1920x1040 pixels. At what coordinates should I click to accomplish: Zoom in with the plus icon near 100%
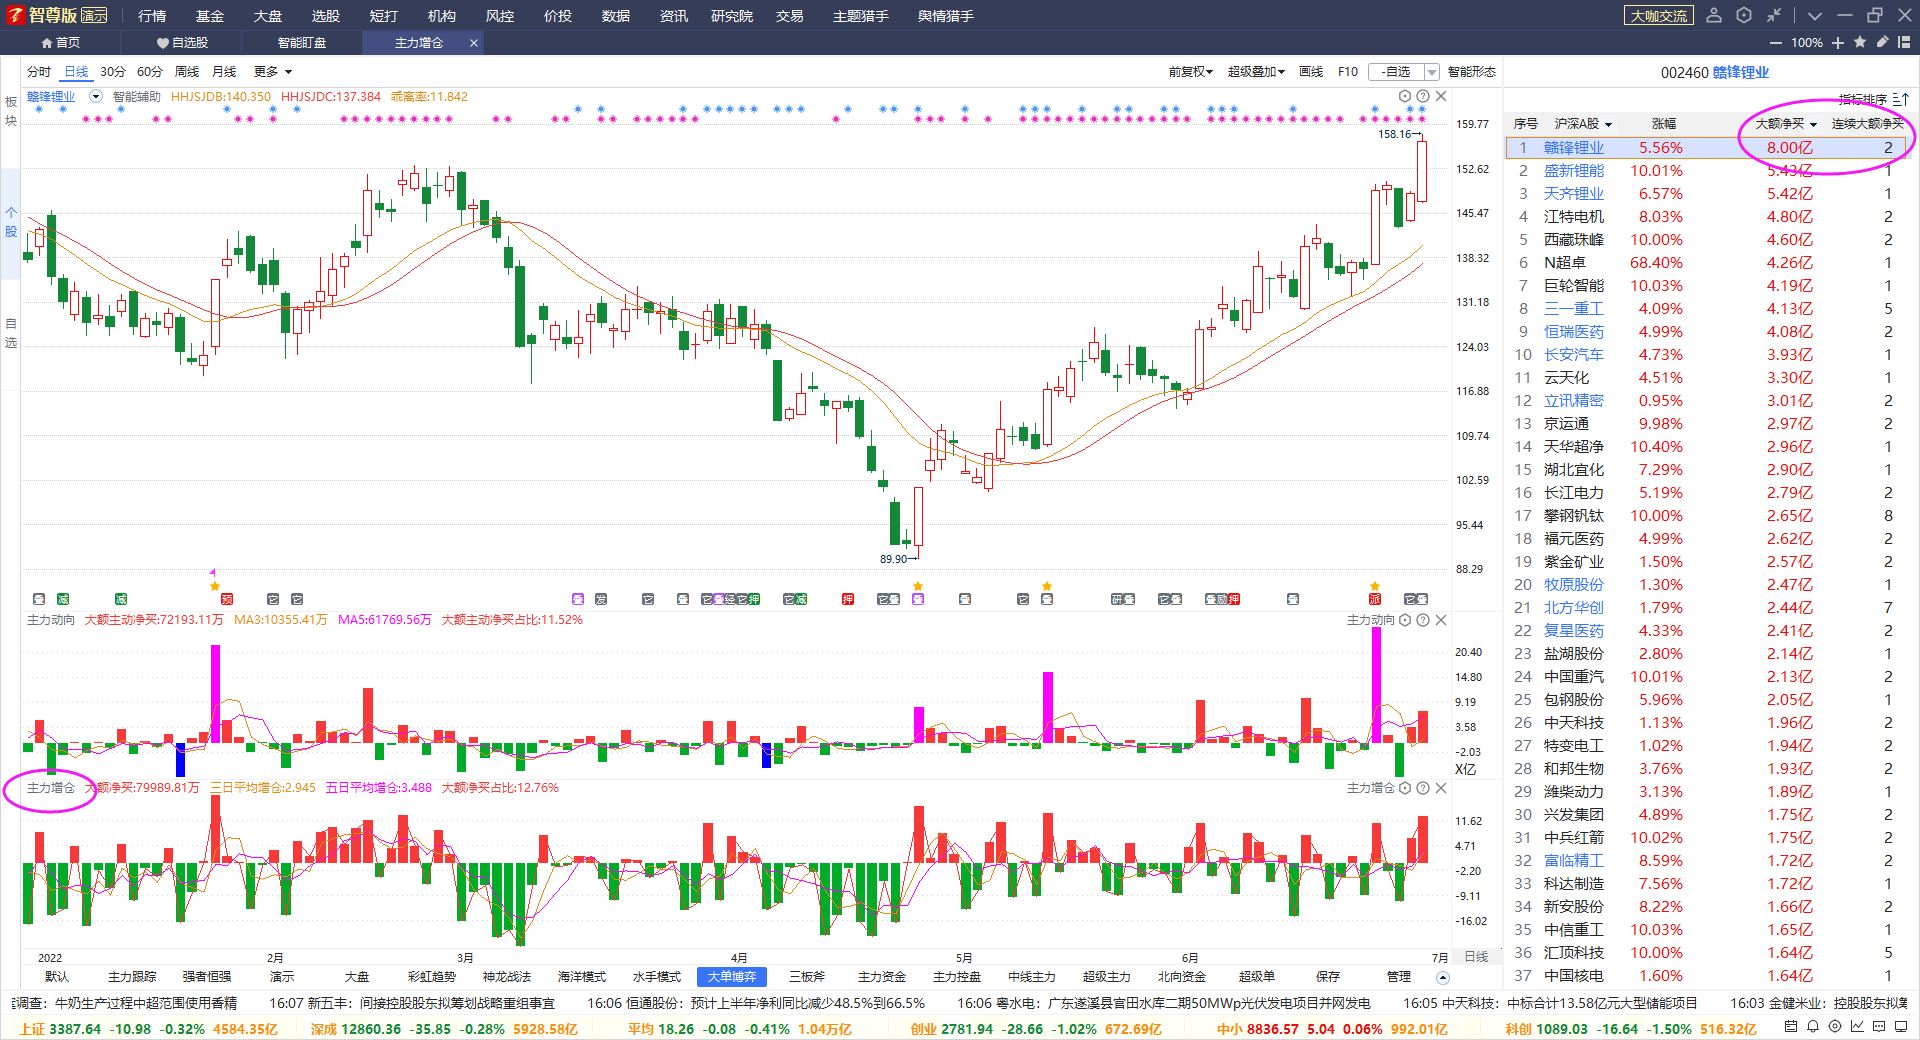1838,43
